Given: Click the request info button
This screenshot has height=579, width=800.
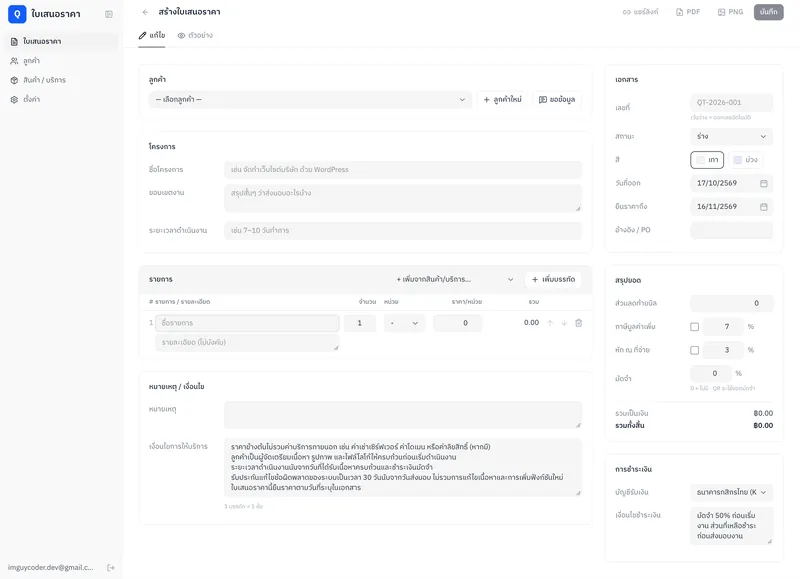Looking at the screenshot, I should click(557, 99).
